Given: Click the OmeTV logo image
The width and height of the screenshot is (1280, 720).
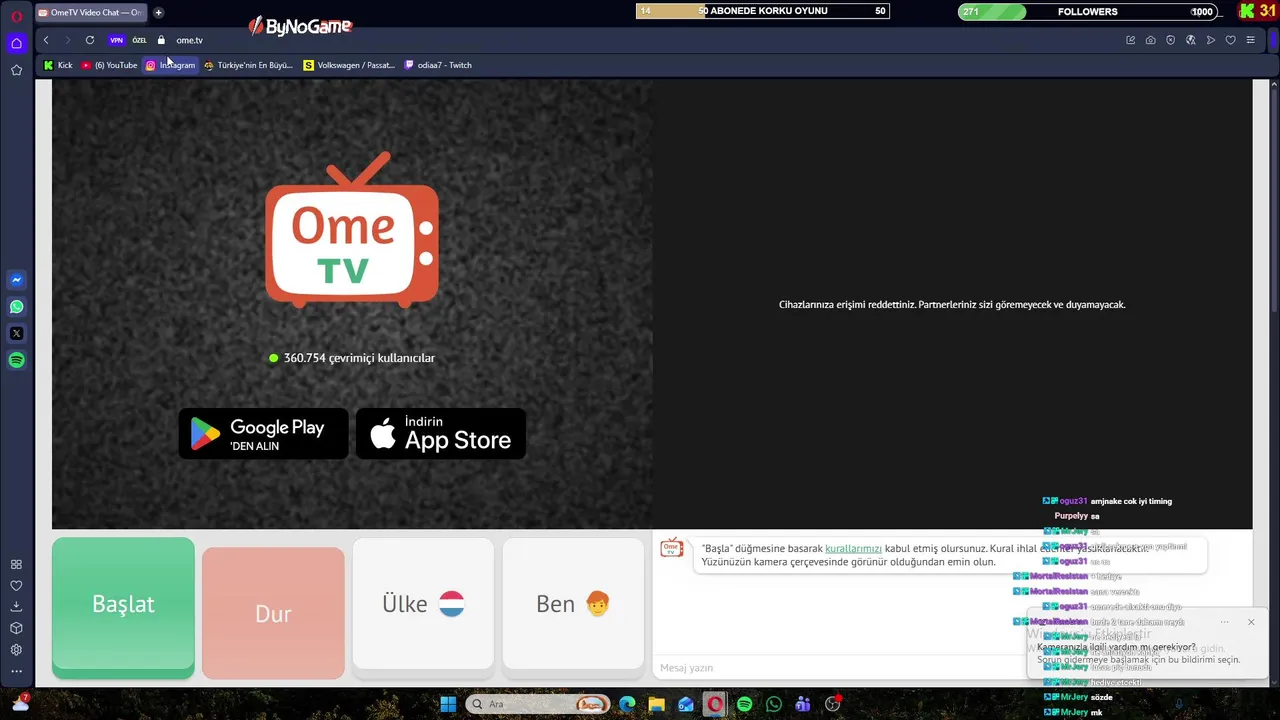Looking at the screenshot, I should [352, 230].
